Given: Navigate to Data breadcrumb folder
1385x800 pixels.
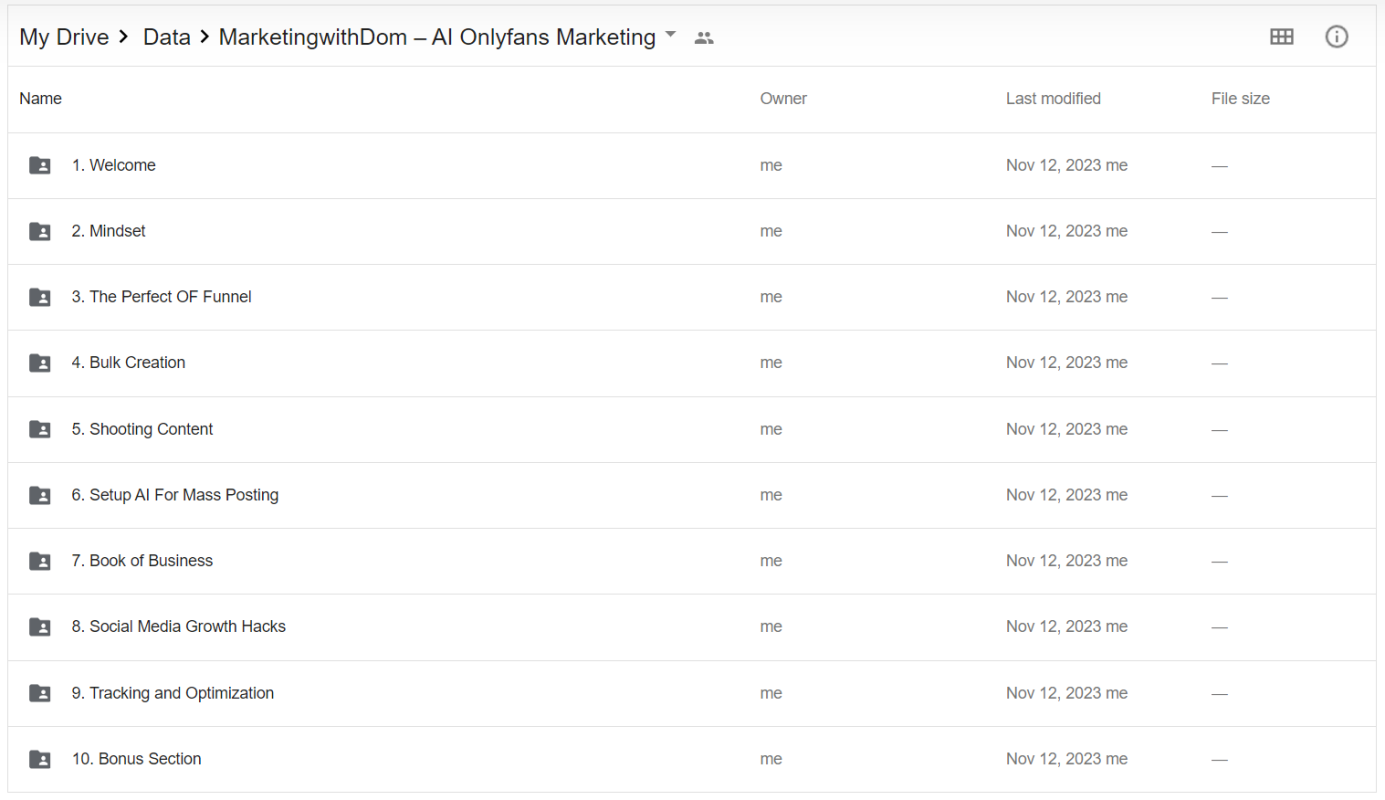Looking at the screenshot, I should (166, 37).
